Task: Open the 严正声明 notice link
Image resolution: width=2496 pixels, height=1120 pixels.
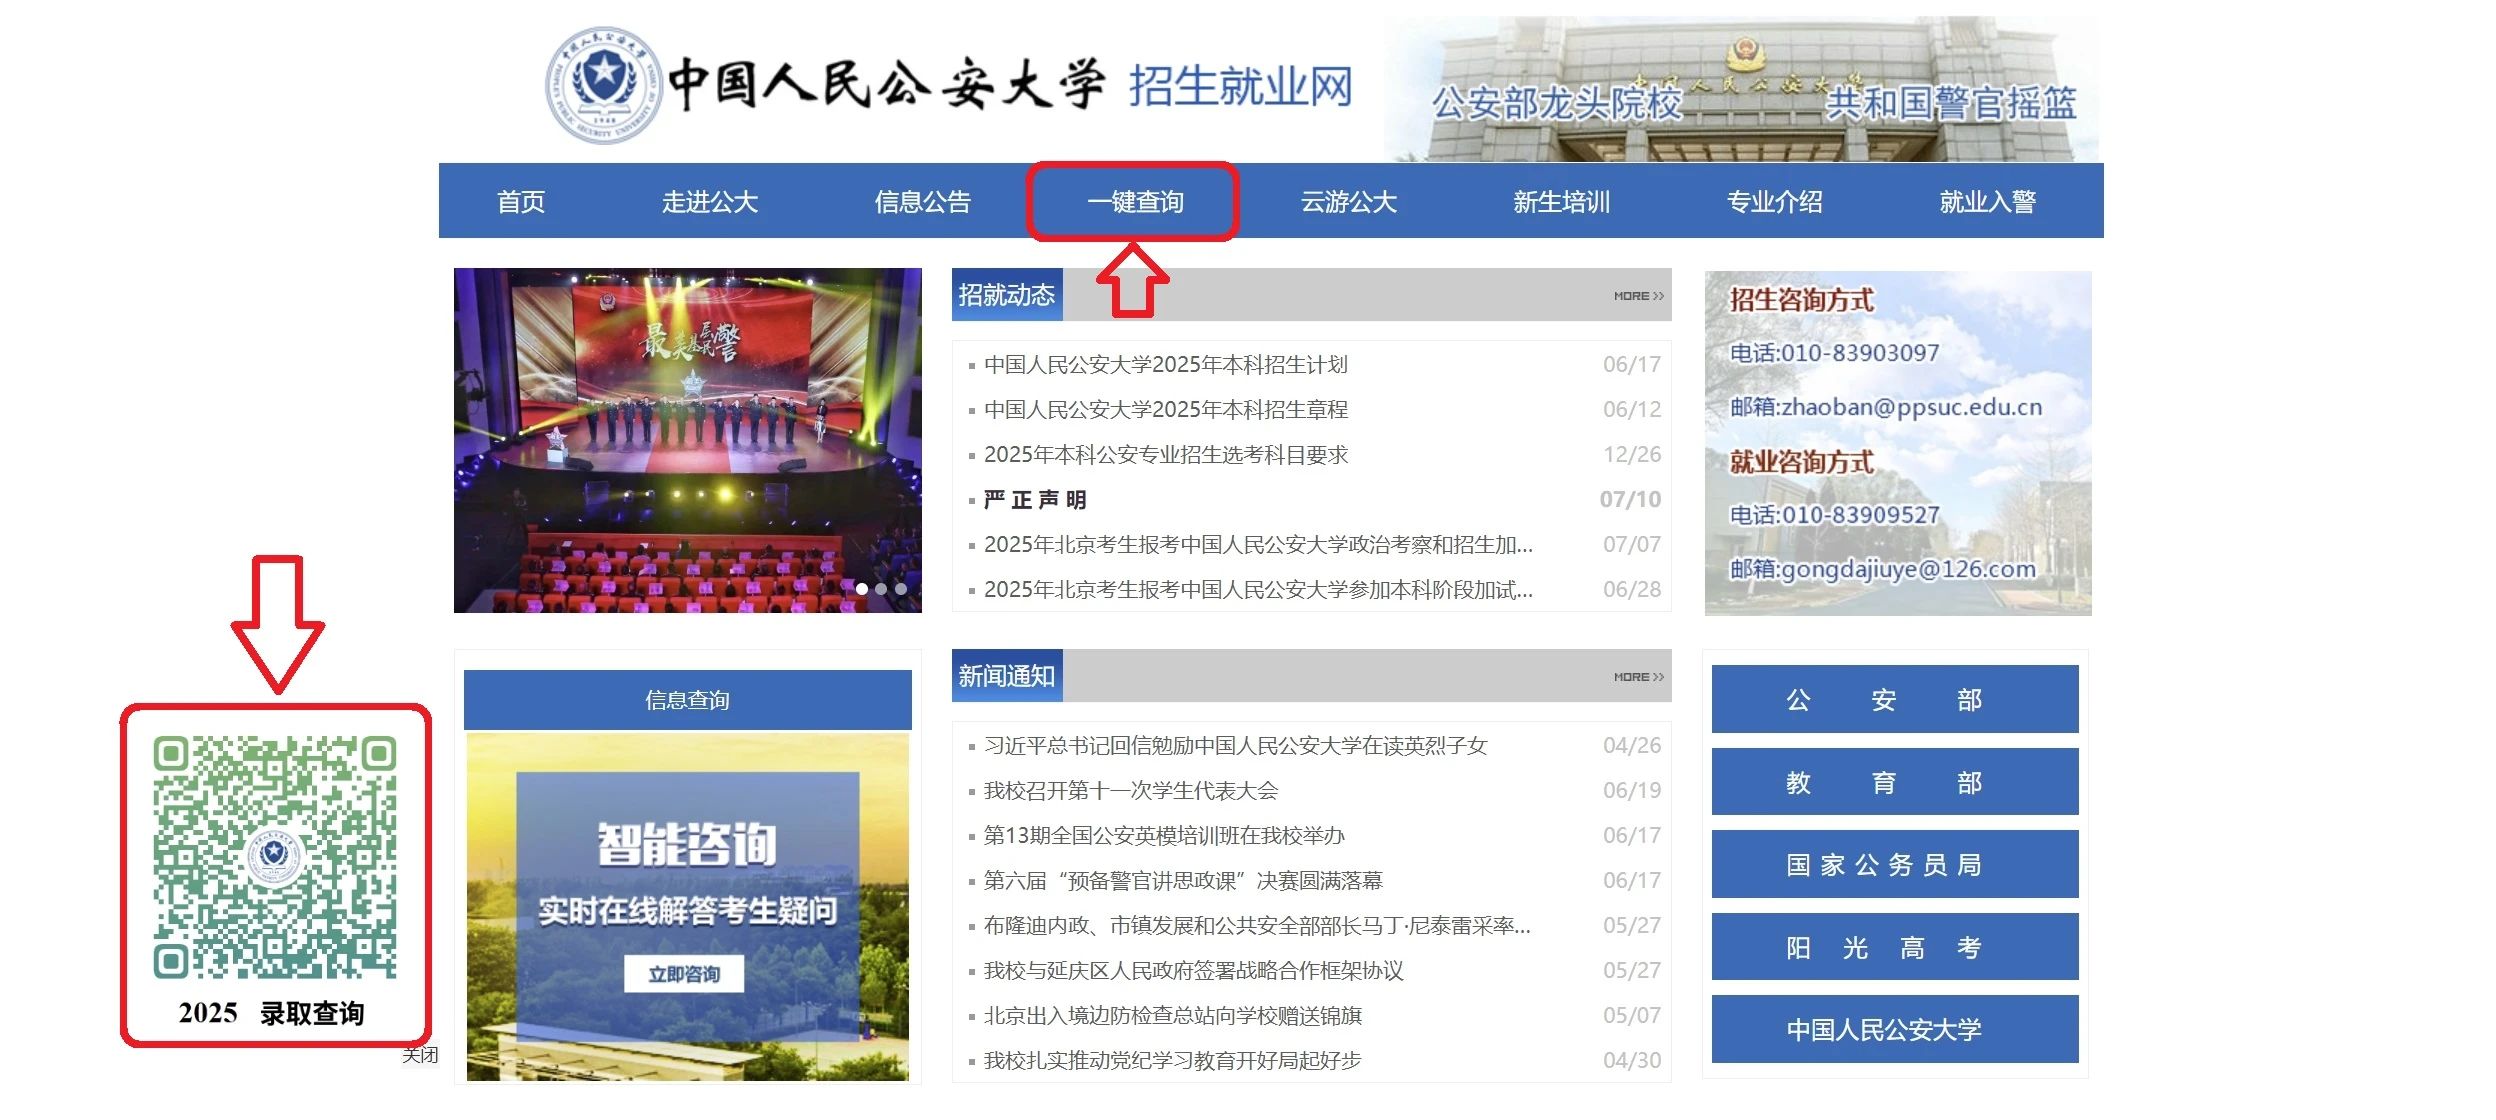Action: click(1035, 500)
